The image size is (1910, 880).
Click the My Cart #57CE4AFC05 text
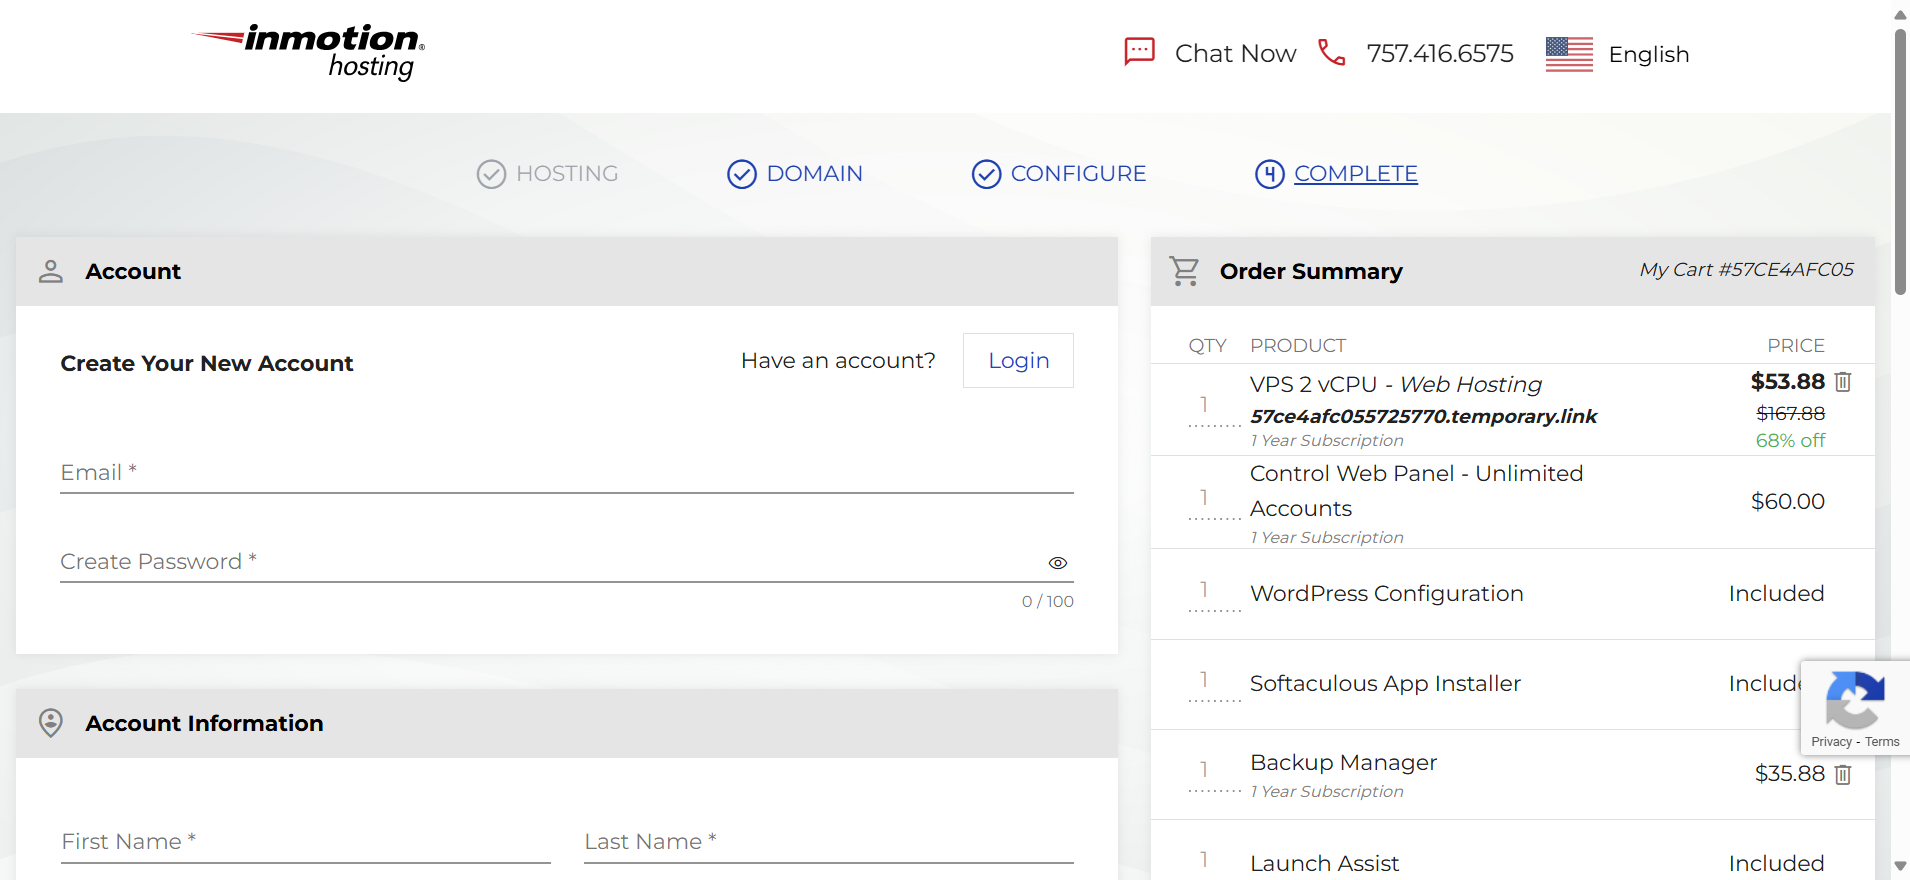click(x=1746, y=270)
